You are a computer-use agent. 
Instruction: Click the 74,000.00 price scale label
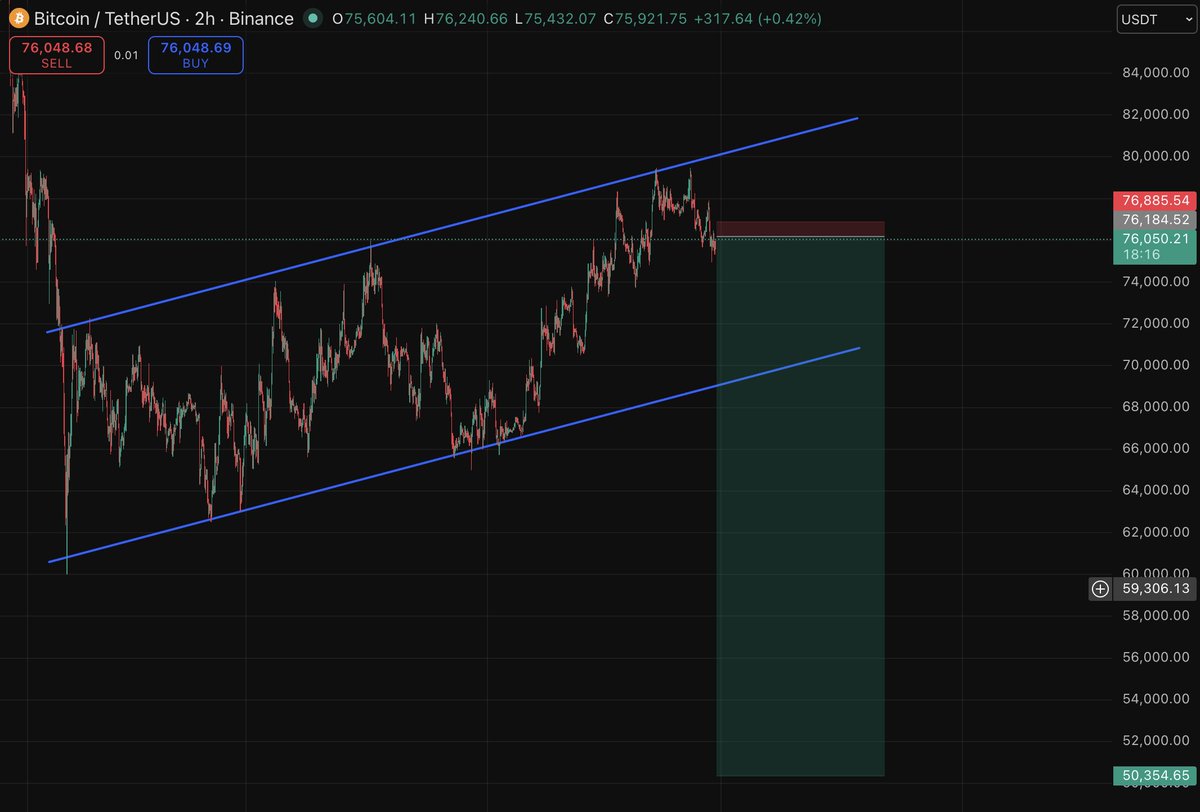[x=1154, y=281]
